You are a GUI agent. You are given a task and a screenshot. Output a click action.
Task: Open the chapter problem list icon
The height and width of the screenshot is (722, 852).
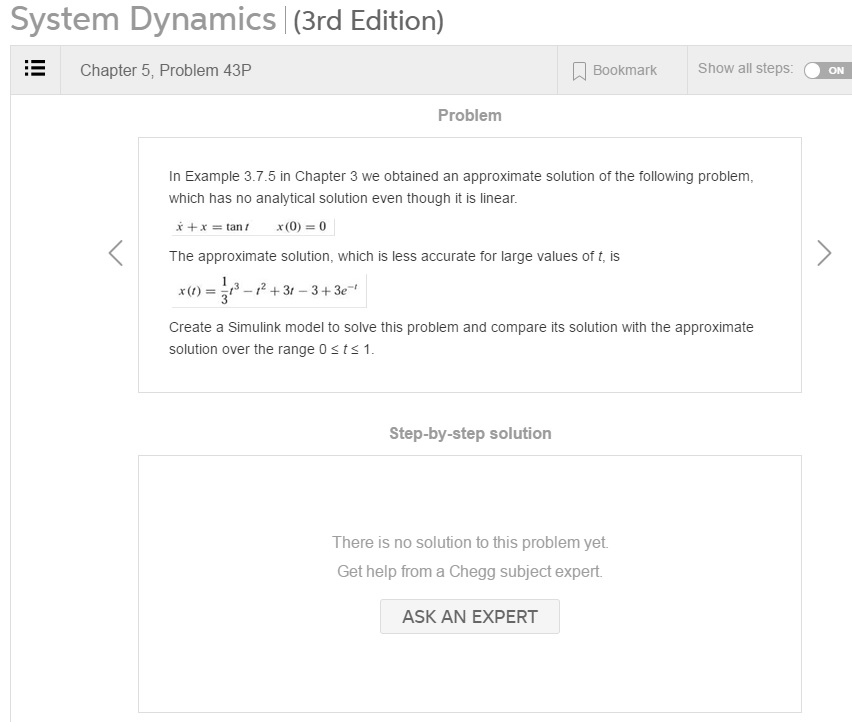point(34,69)
